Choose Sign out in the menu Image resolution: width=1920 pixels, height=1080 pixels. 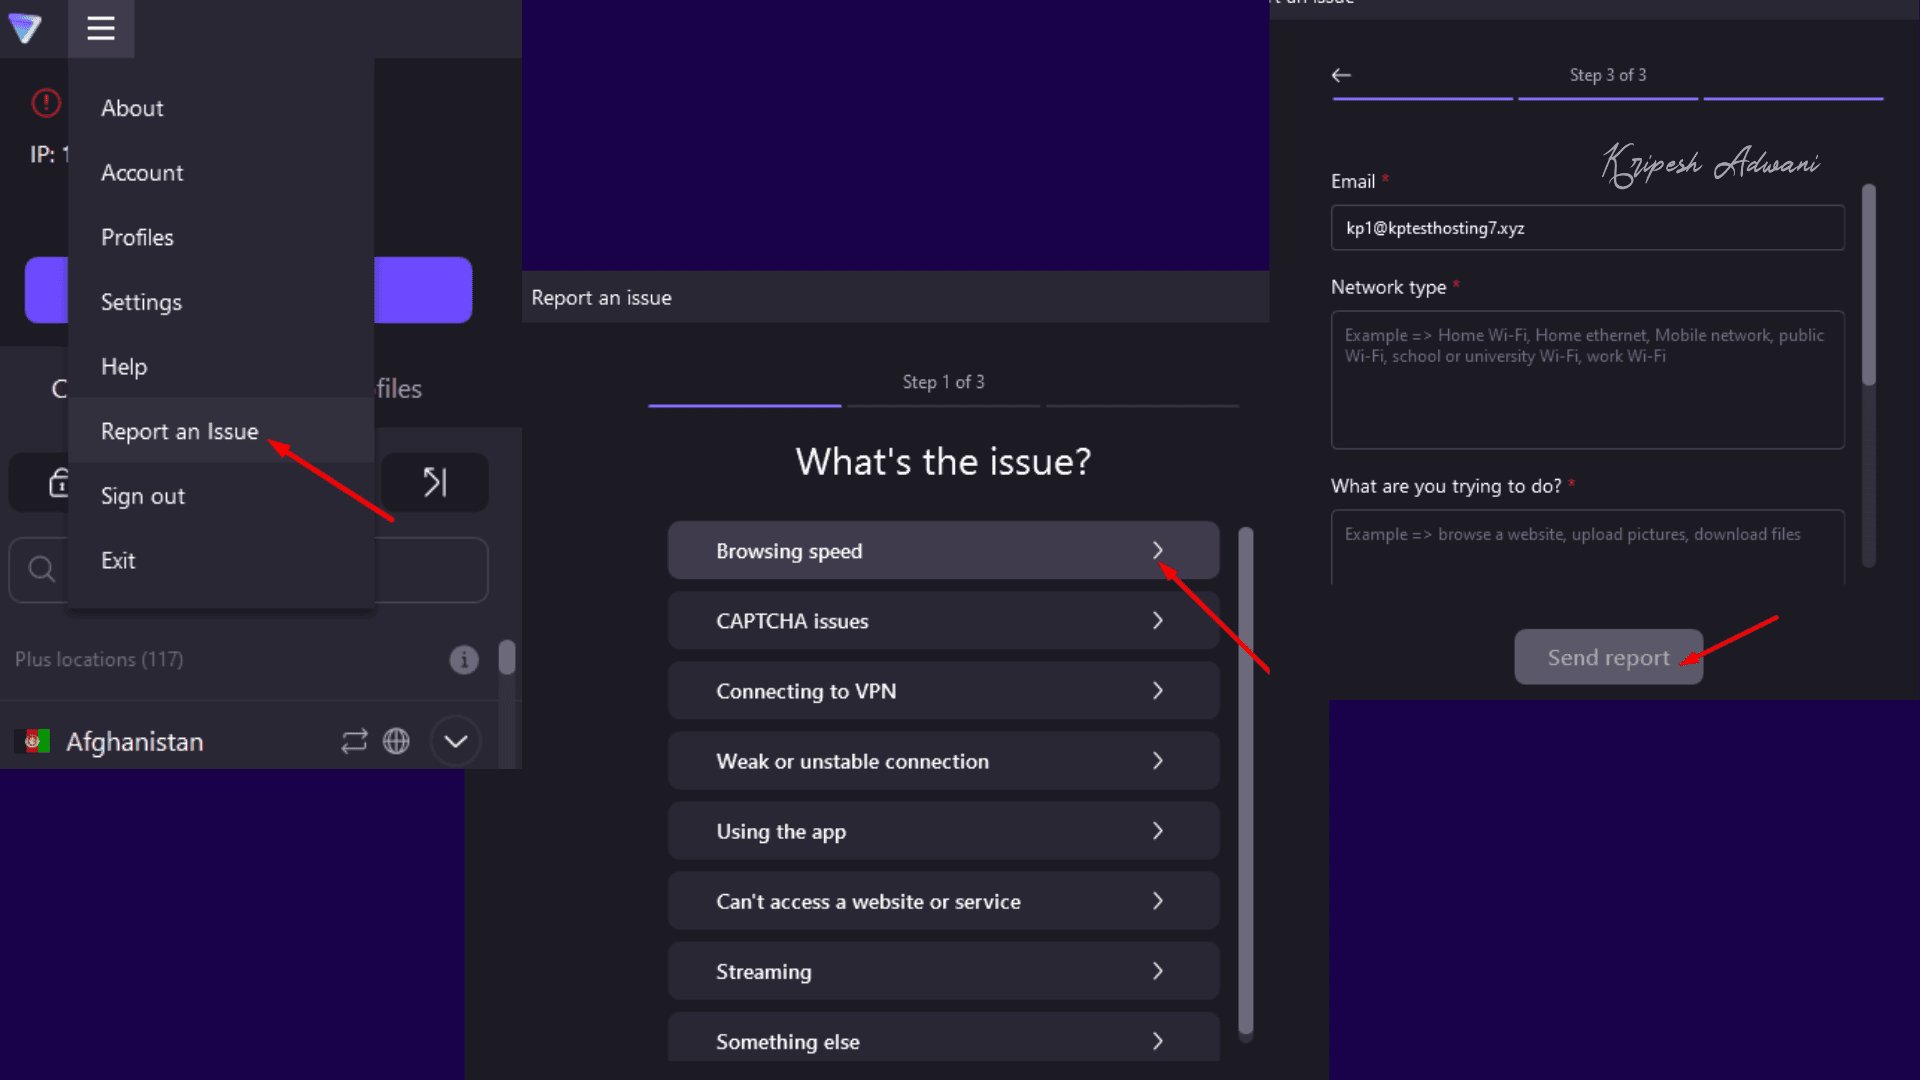(143, 496)
